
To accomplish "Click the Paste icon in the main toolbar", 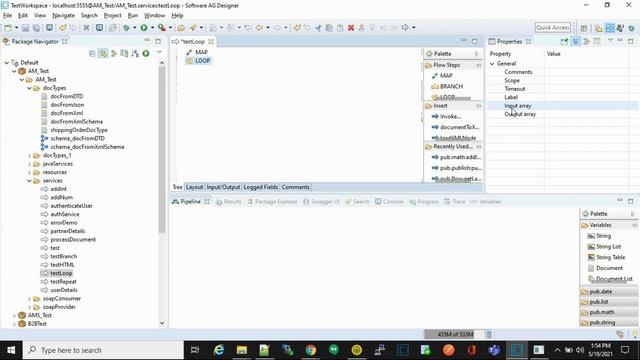I will click(x=340, y=28).
